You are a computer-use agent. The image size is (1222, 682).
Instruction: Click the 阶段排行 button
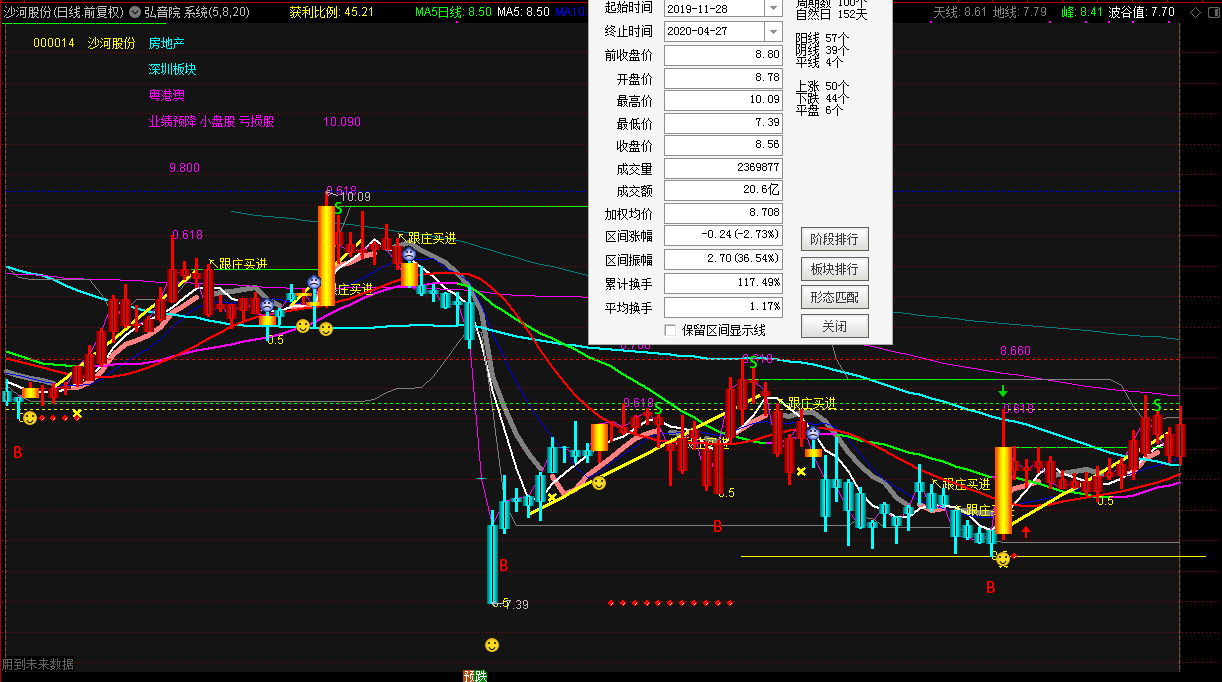pos(835,239)
